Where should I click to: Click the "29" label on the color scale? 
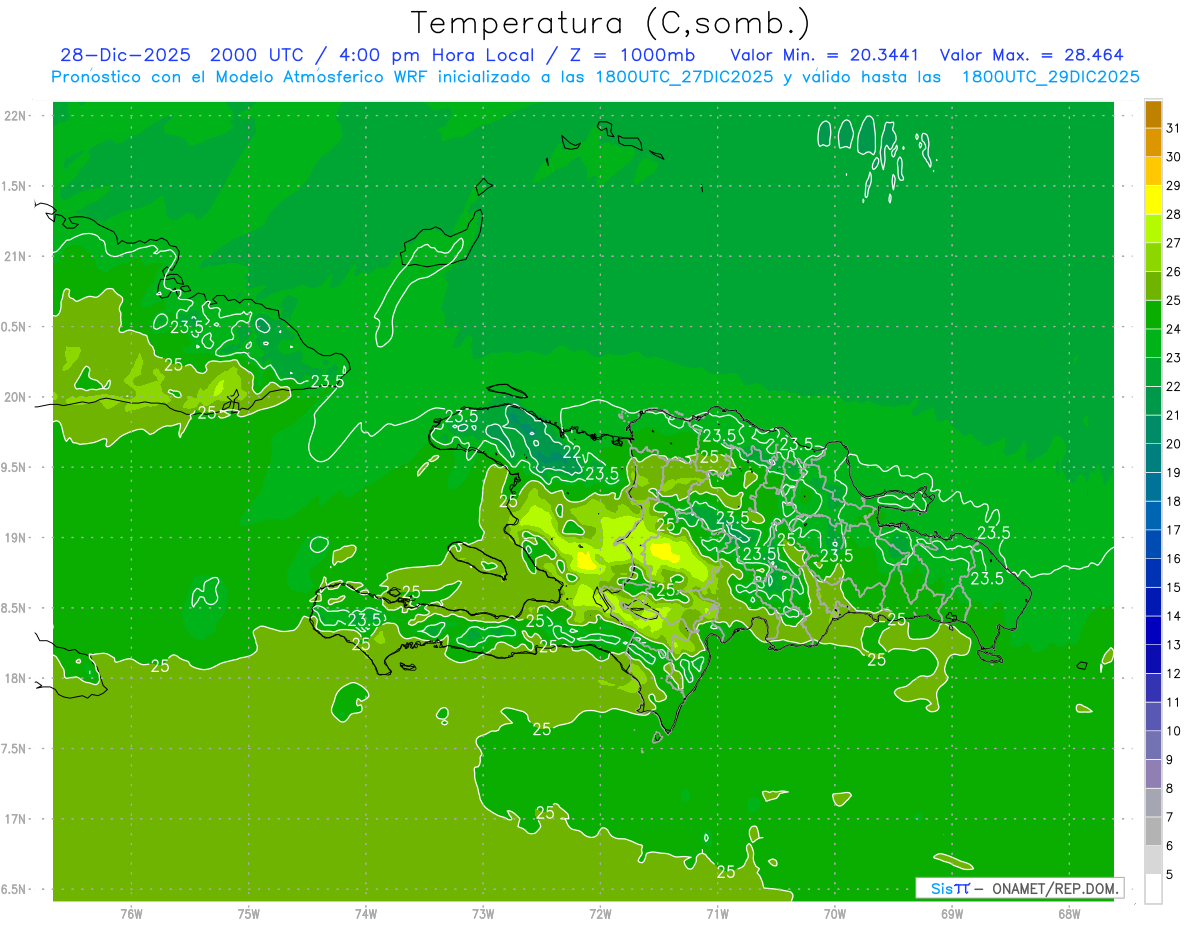pos(1174,186)
